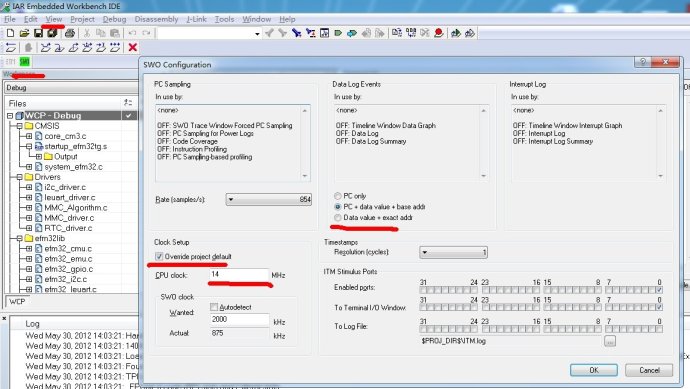Collapse the Drivers folder node
Viewport: 690px width, 389px height.
click(19, 177)
